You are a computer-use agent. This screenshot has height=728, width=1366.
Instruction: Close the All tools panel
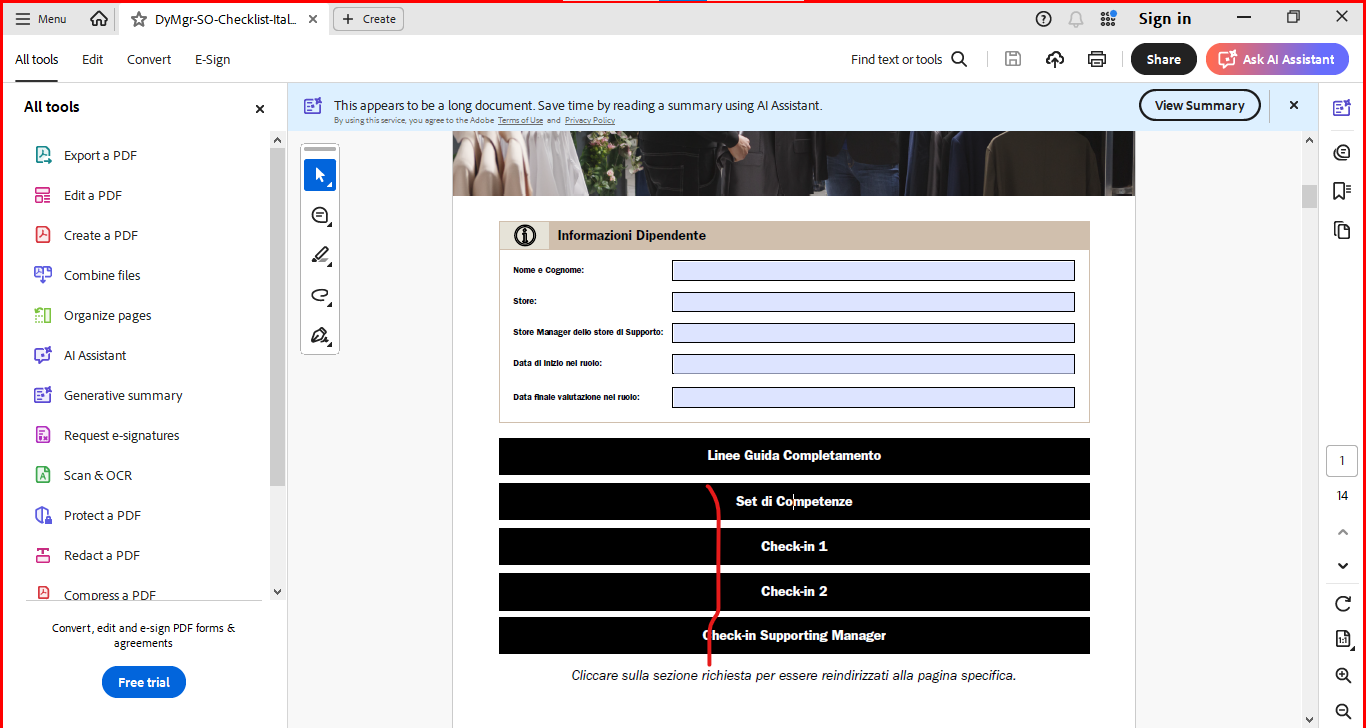(260, 108)
